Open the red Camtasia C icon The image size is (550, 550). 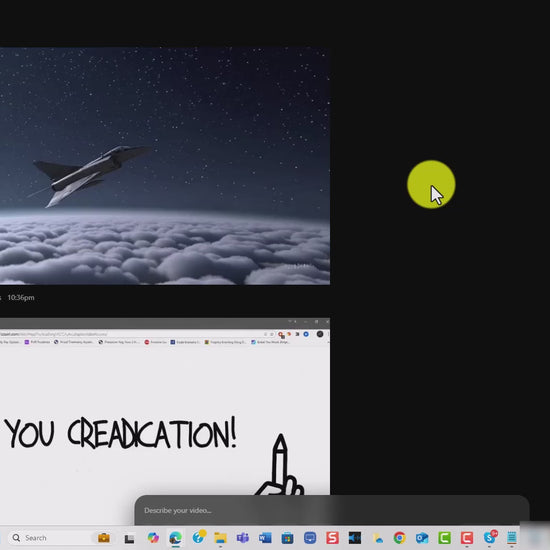(467, 538)
